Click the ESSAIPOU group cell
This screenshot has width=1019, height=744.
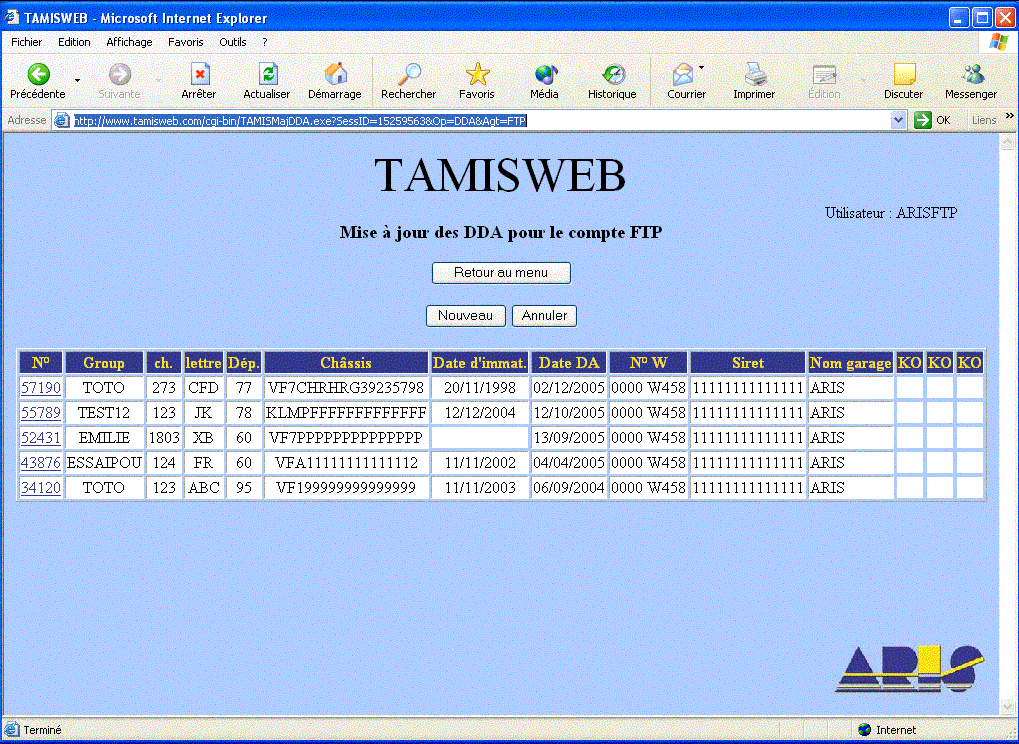(x=104, y=463)
